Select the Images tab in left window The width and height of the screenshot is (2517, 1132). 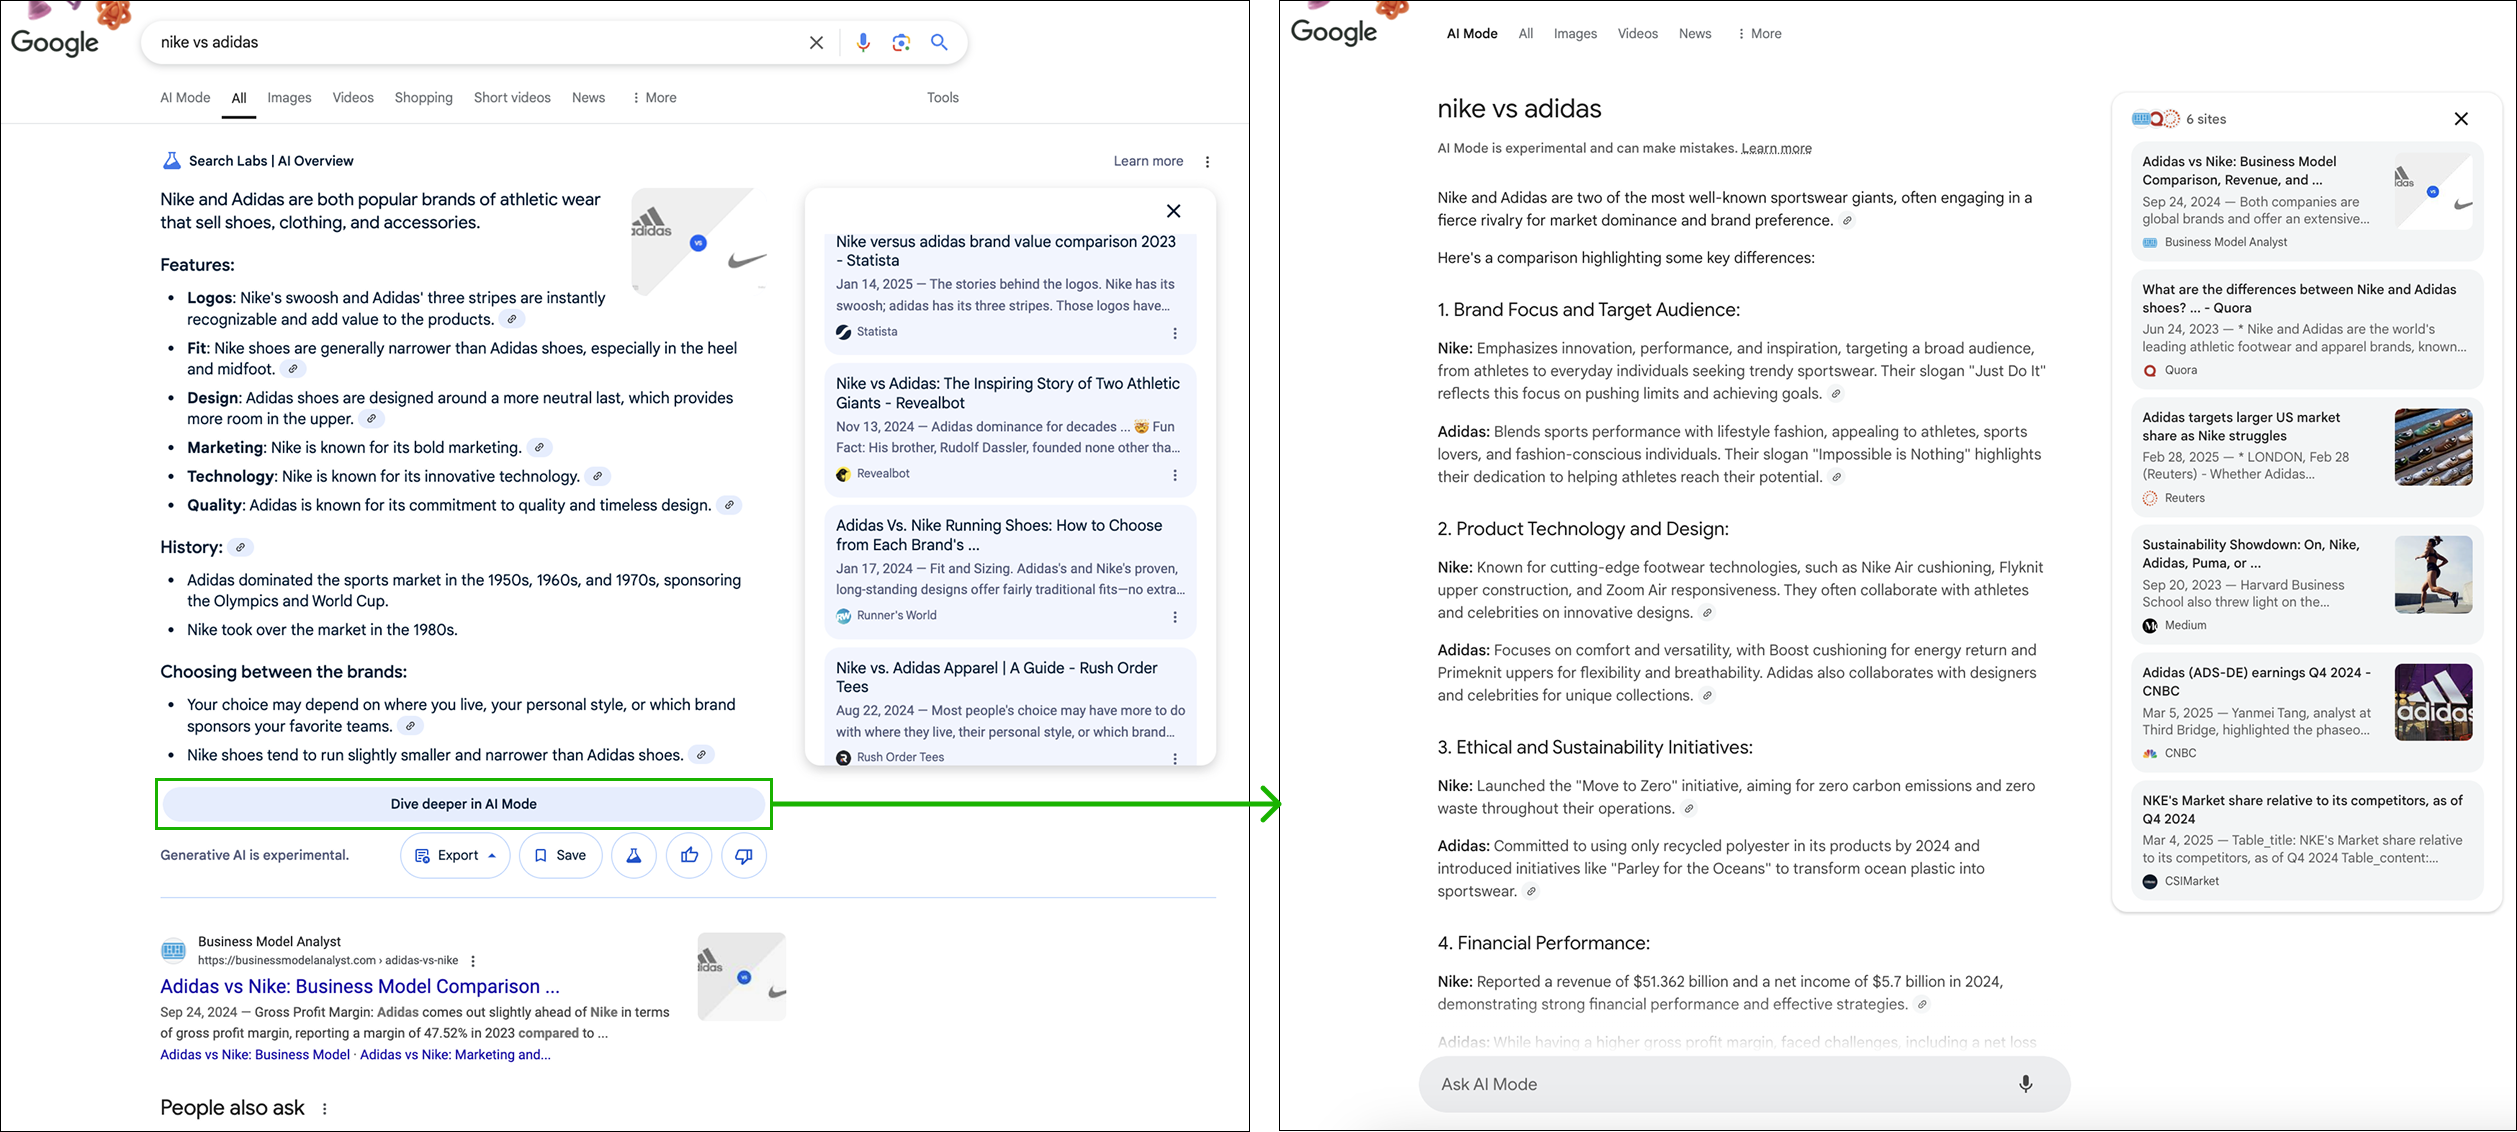[x=289, y=97]
